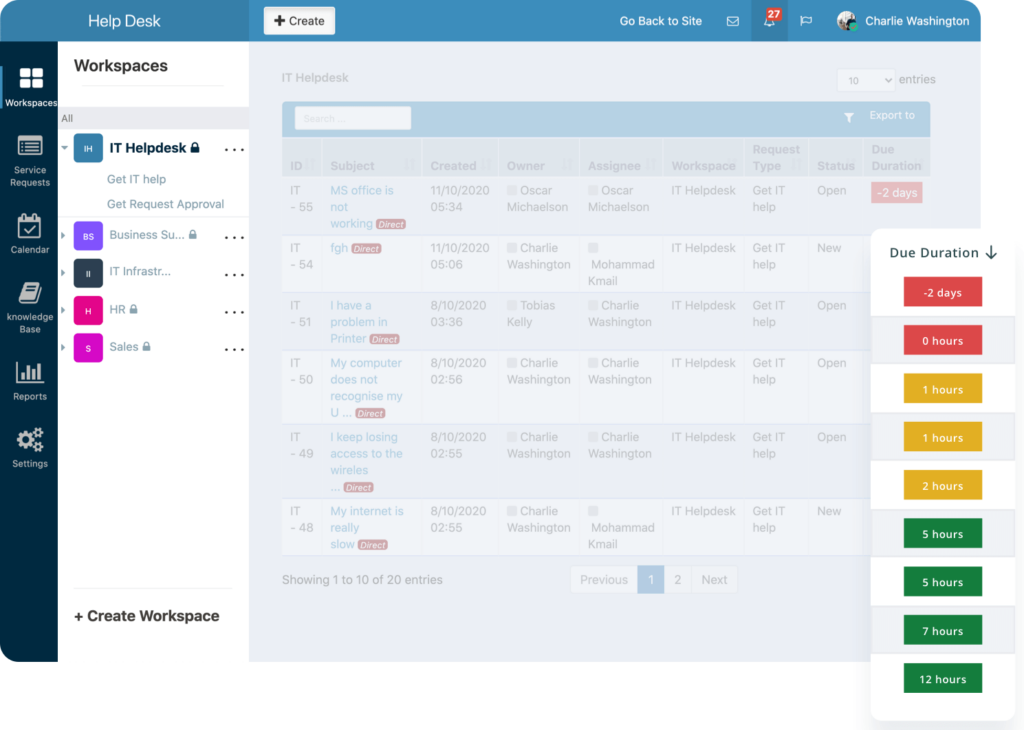The height and width of the screenshot is (730, 1024).
Task: Open IT Helpdesk three-dot menu
Action: pos(234,150)
